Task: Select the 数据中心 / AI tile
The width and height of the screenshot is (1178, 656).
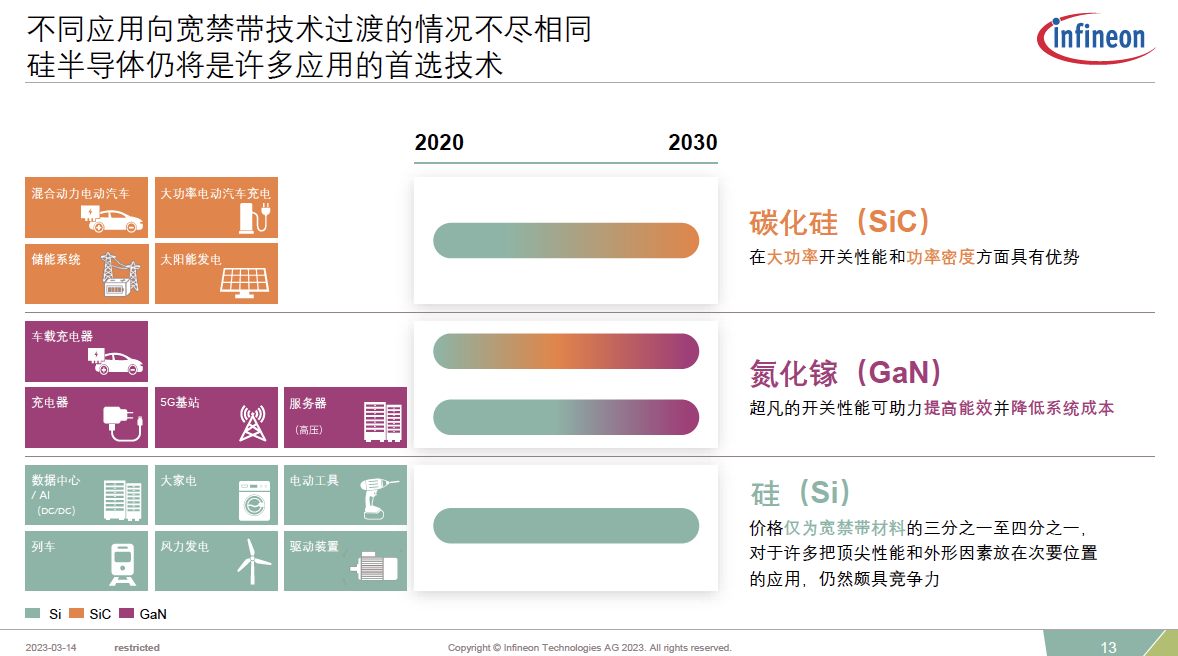Action: coord(86,494)
